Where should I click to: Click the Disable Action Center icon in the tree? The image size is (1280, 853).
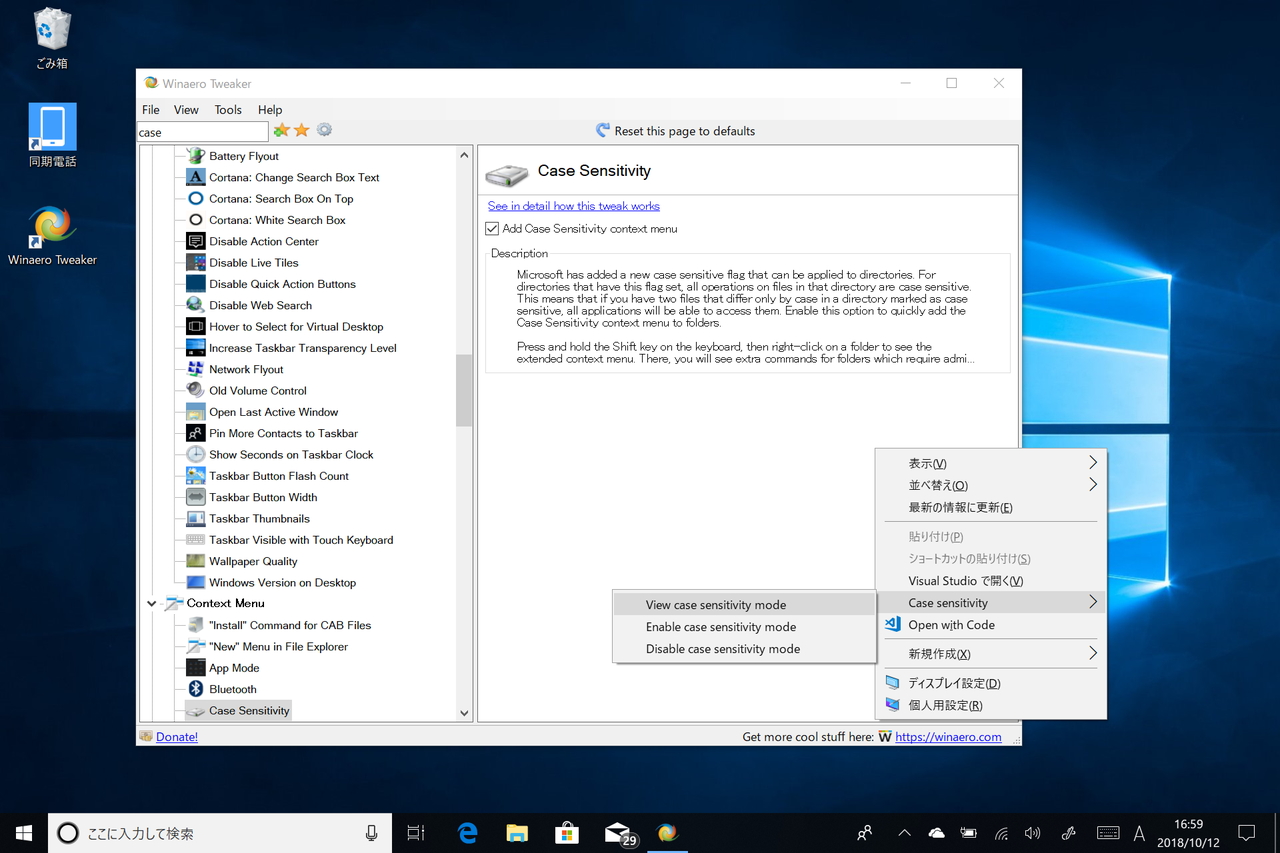pyautogui.click(x=195, y=241)
